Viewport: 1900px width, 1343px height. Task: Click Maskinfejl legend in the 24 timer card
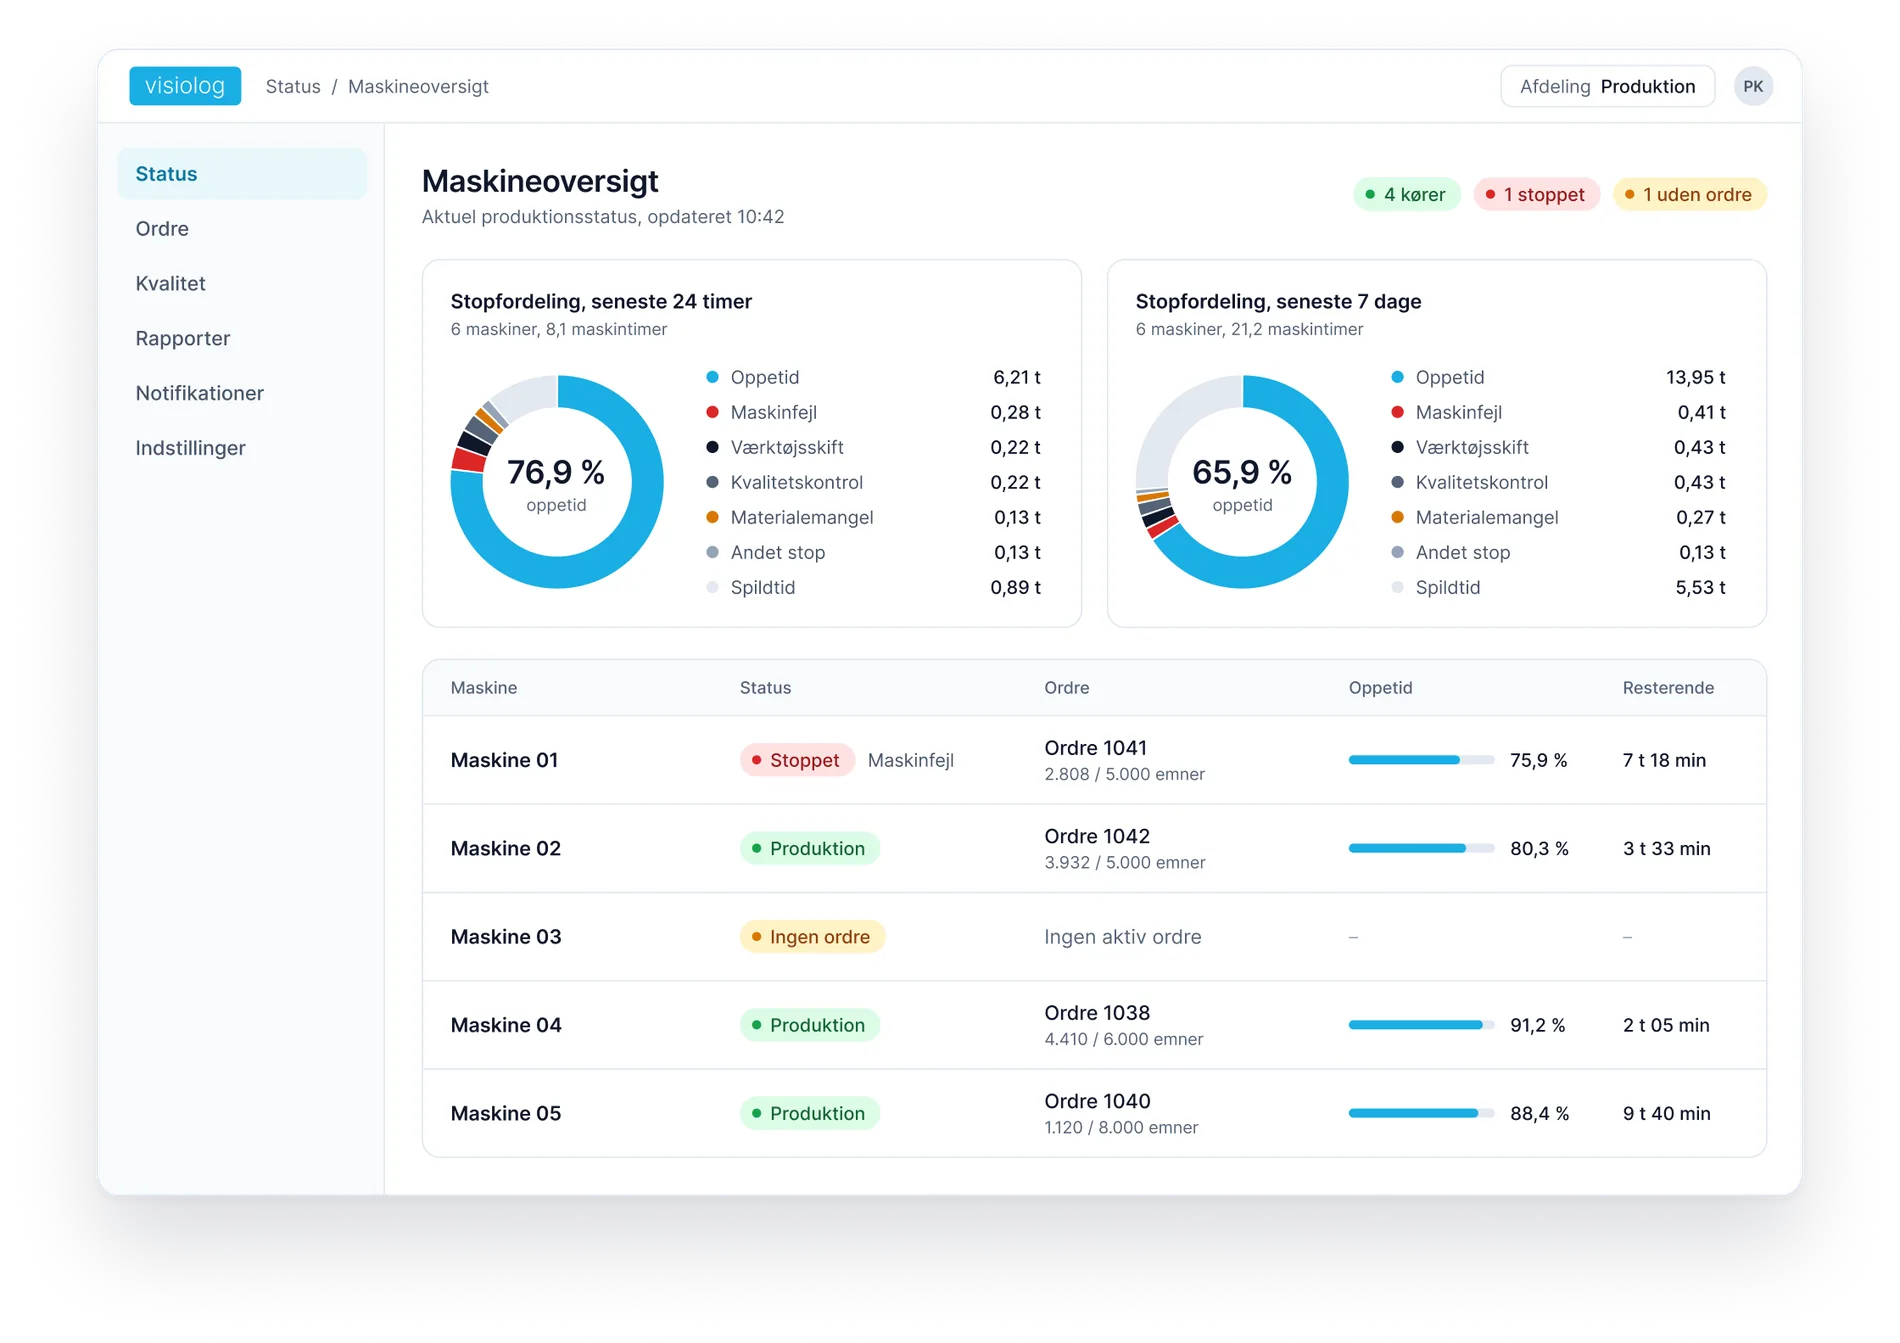pos(762,412)
